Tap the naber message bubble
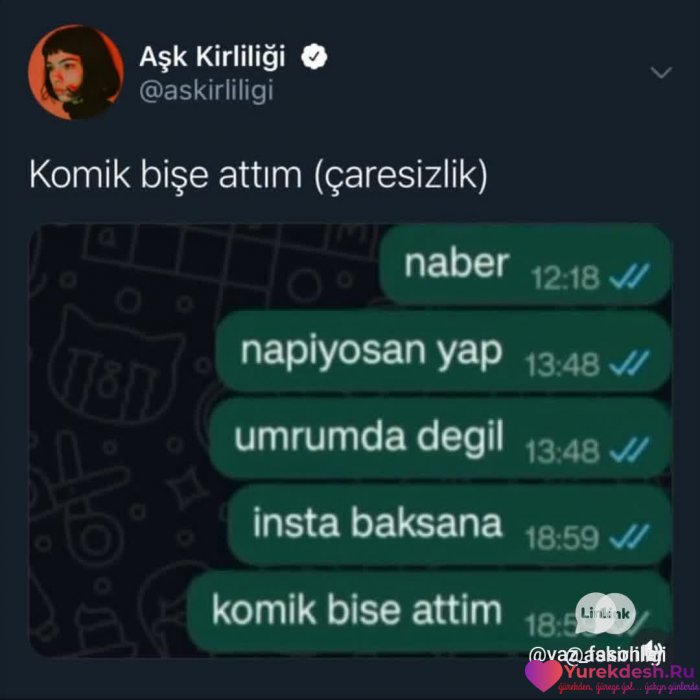The height and width of the screenshot is (700, 700). [x=525, y=265]
